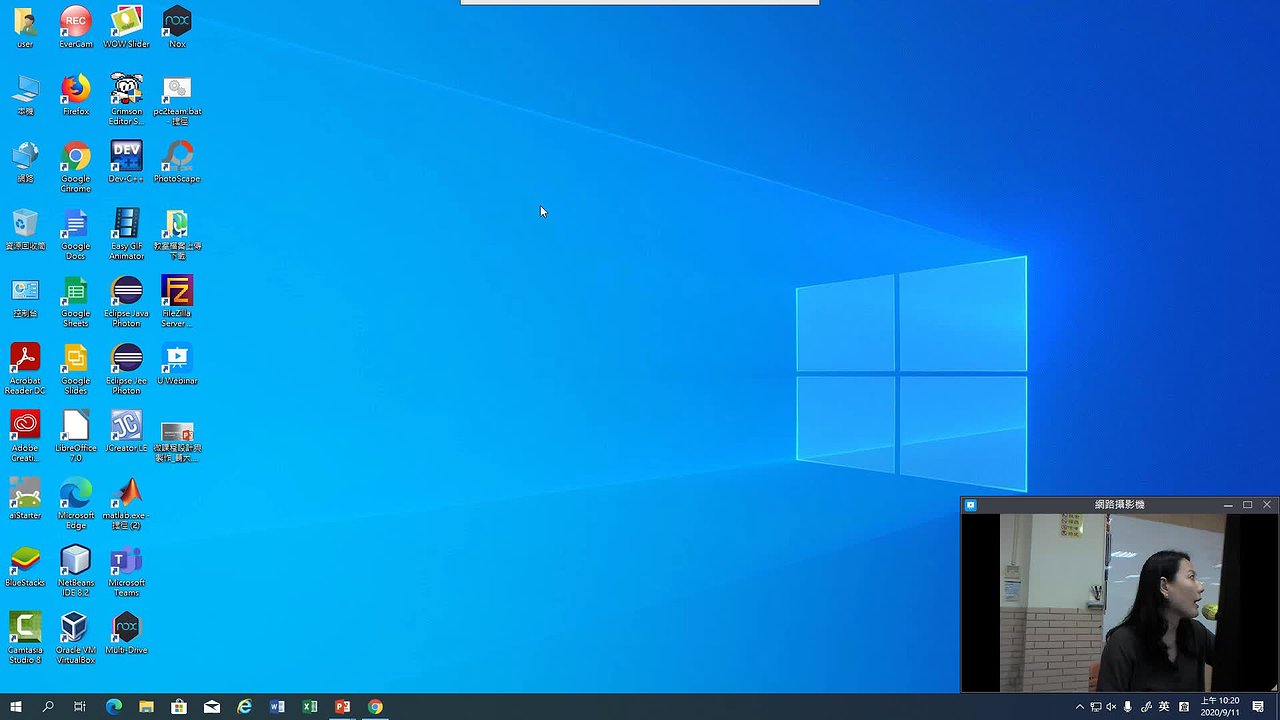Select the WOW Slider desktop icon
1280x720 pixels.
126,27
